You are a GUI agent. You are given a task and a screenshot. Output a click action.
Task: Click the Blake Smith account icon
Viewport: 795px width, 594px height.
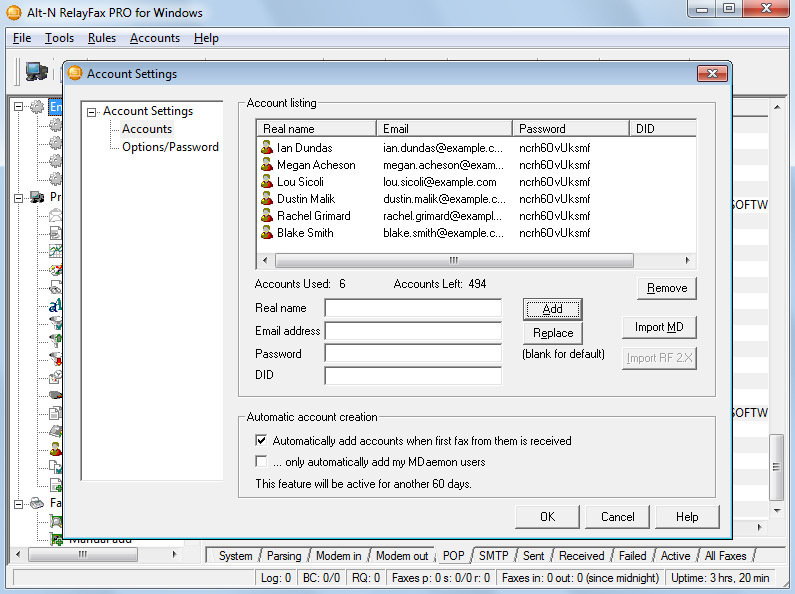click(267, 233)
